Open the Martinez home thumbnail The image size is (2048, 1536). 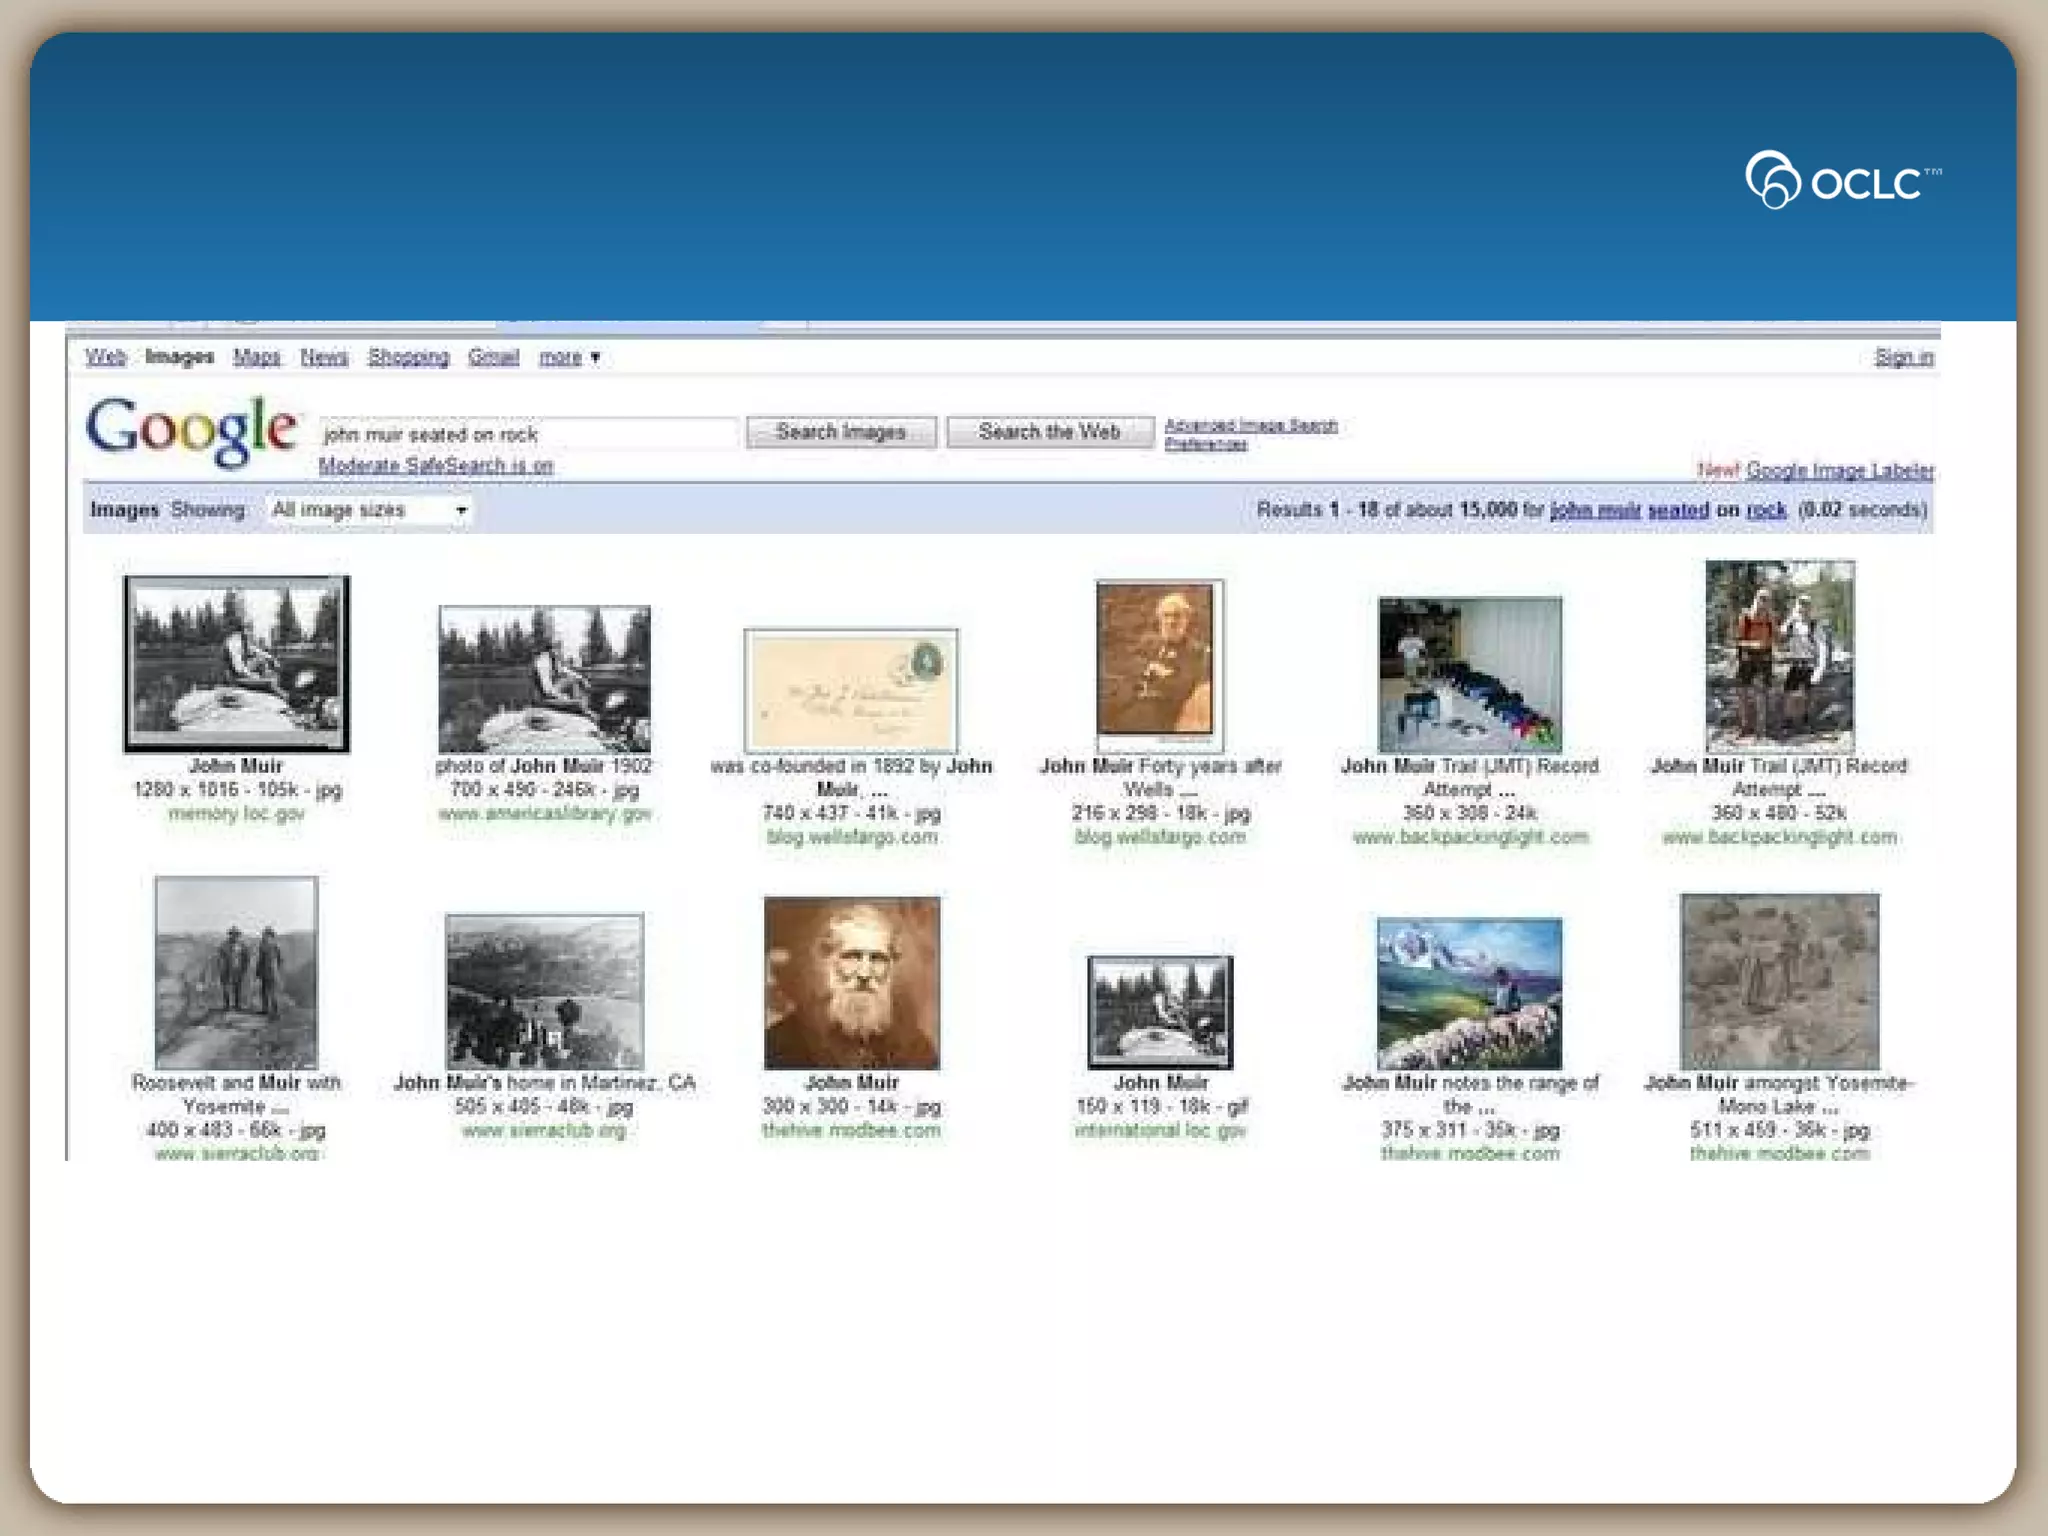(544, 990)
